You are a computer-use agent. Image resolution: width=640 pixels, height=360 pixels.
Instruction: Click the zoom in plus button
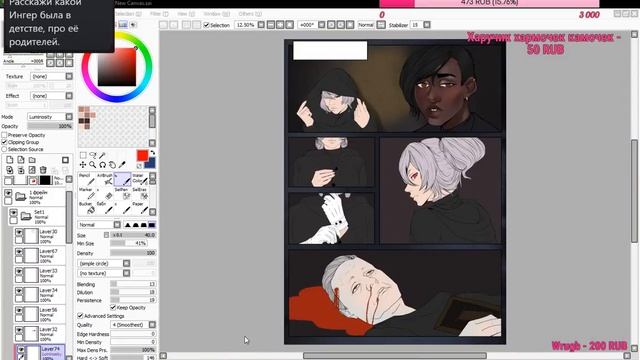(280, 25)
